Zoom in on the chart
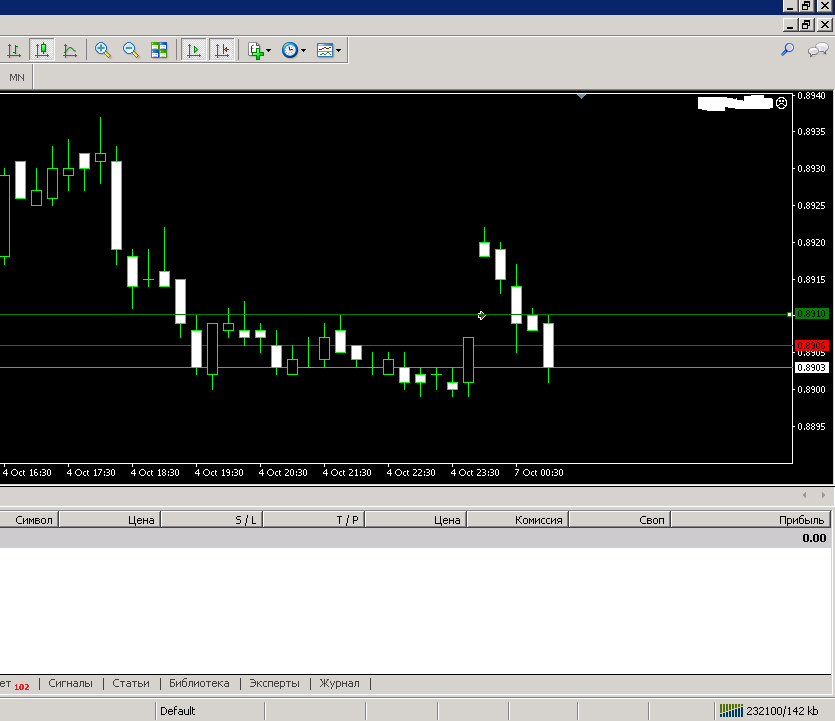Image resolution: width=835 pixels, height=721 pixels. (103, 51)
